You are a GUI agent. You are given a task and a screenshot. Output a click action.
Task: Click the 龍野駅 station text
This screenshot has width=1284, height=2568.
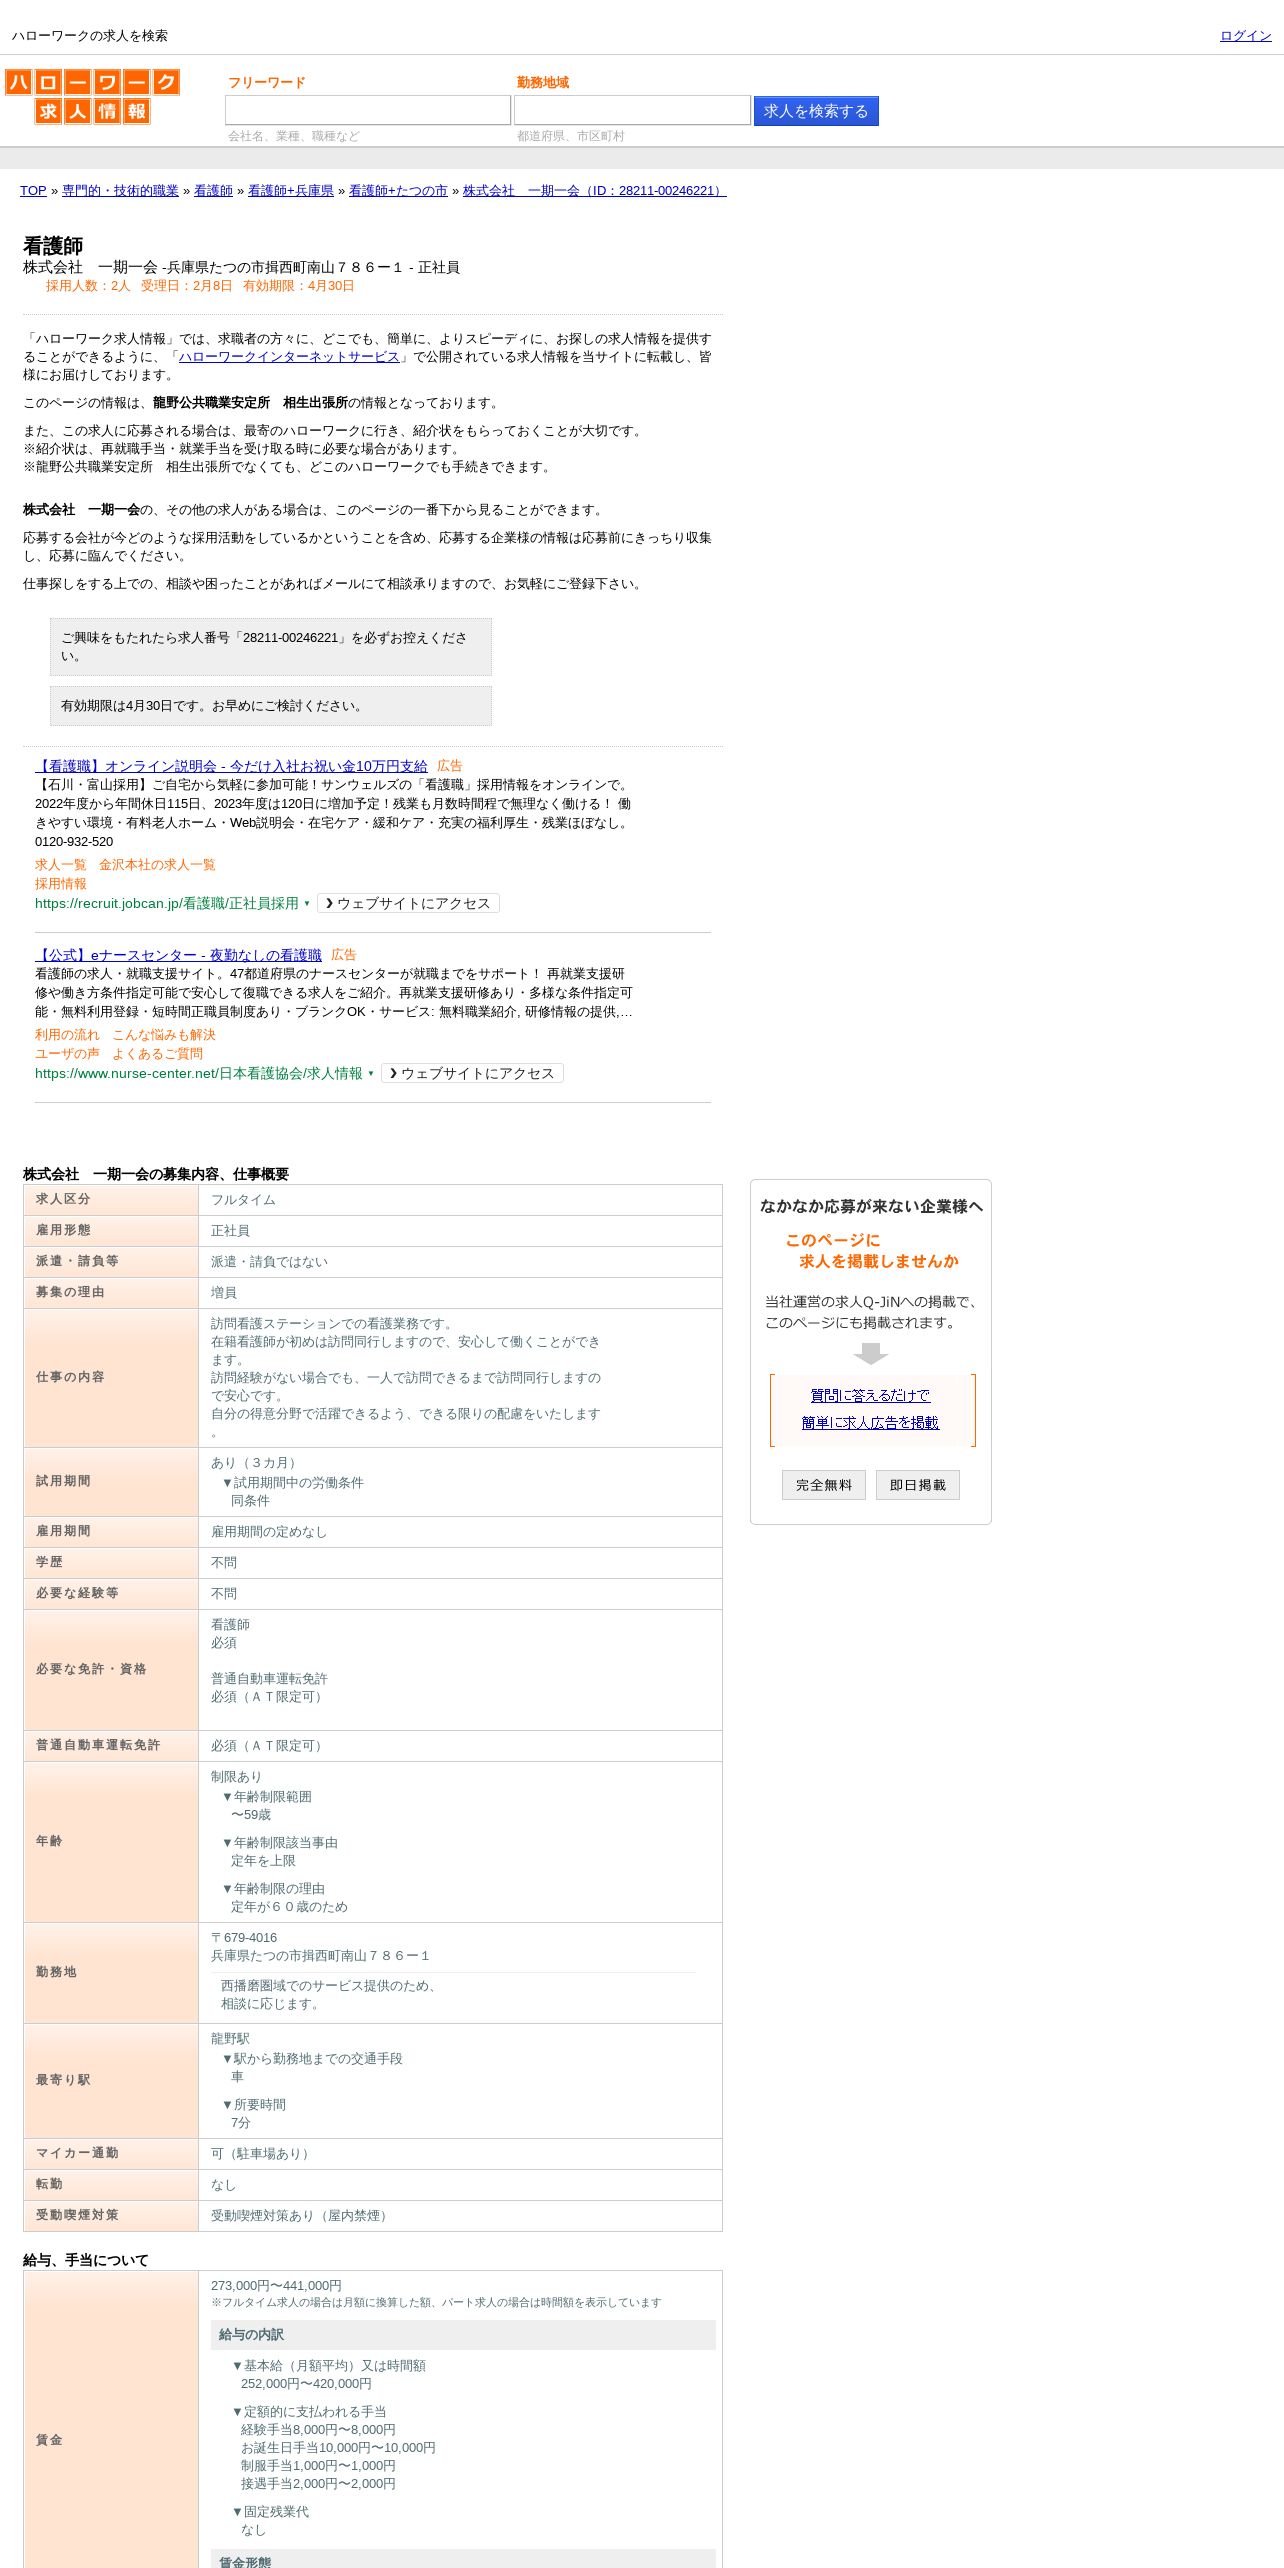pos(230,2039)
